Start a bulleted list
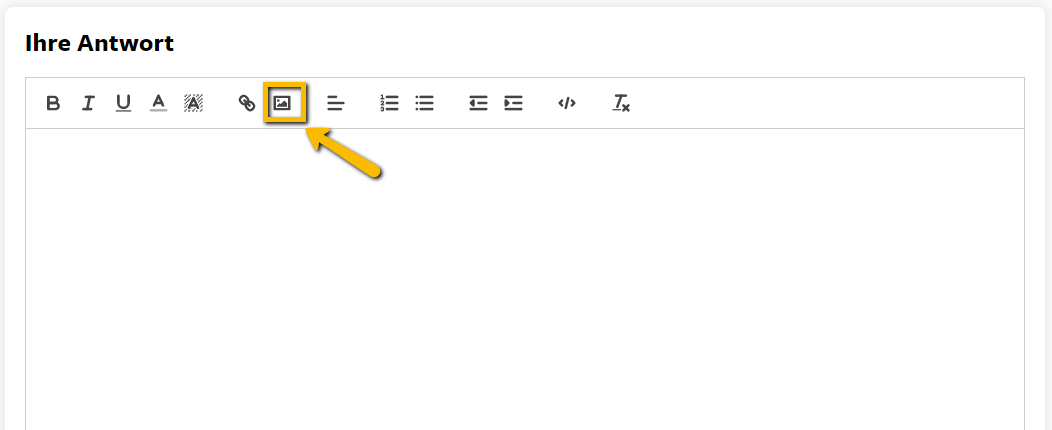 coord(424,103)
